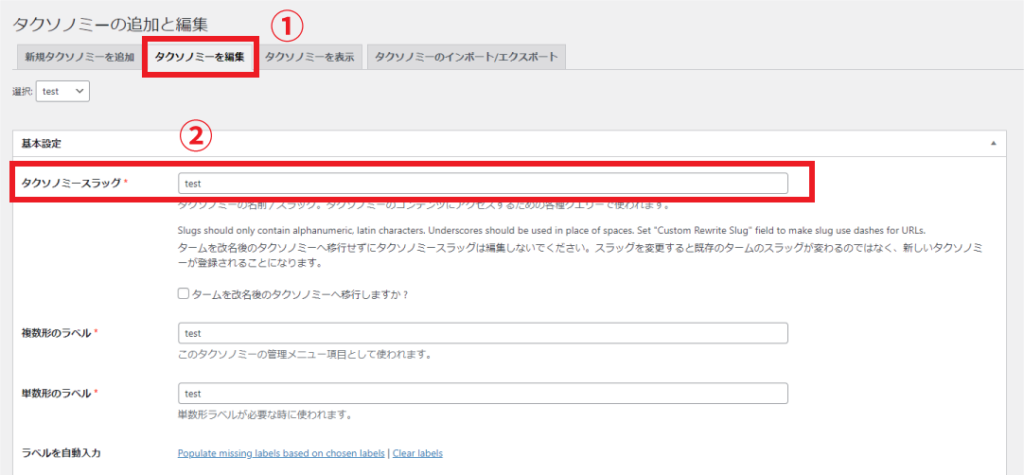1024x475 pixels.
Task: Click the 複数形のラベル field label text
Action: tap(56, 333)
